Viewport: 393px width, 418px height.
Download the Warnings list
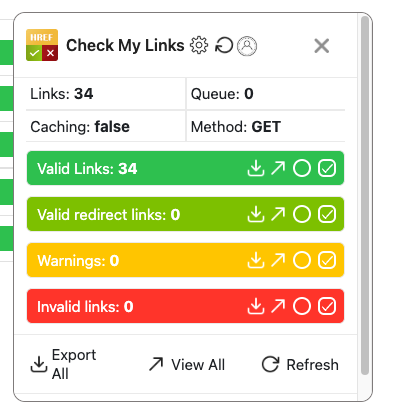(x=256, y=260)
